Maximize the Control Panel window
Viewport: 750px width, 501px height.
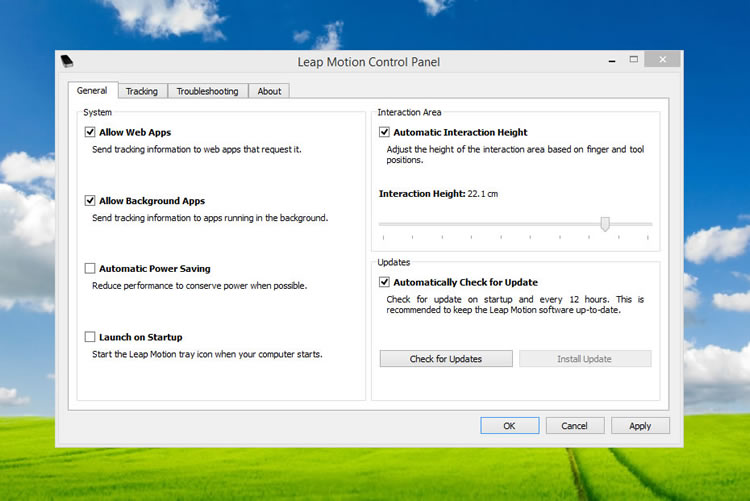[633, 60]
